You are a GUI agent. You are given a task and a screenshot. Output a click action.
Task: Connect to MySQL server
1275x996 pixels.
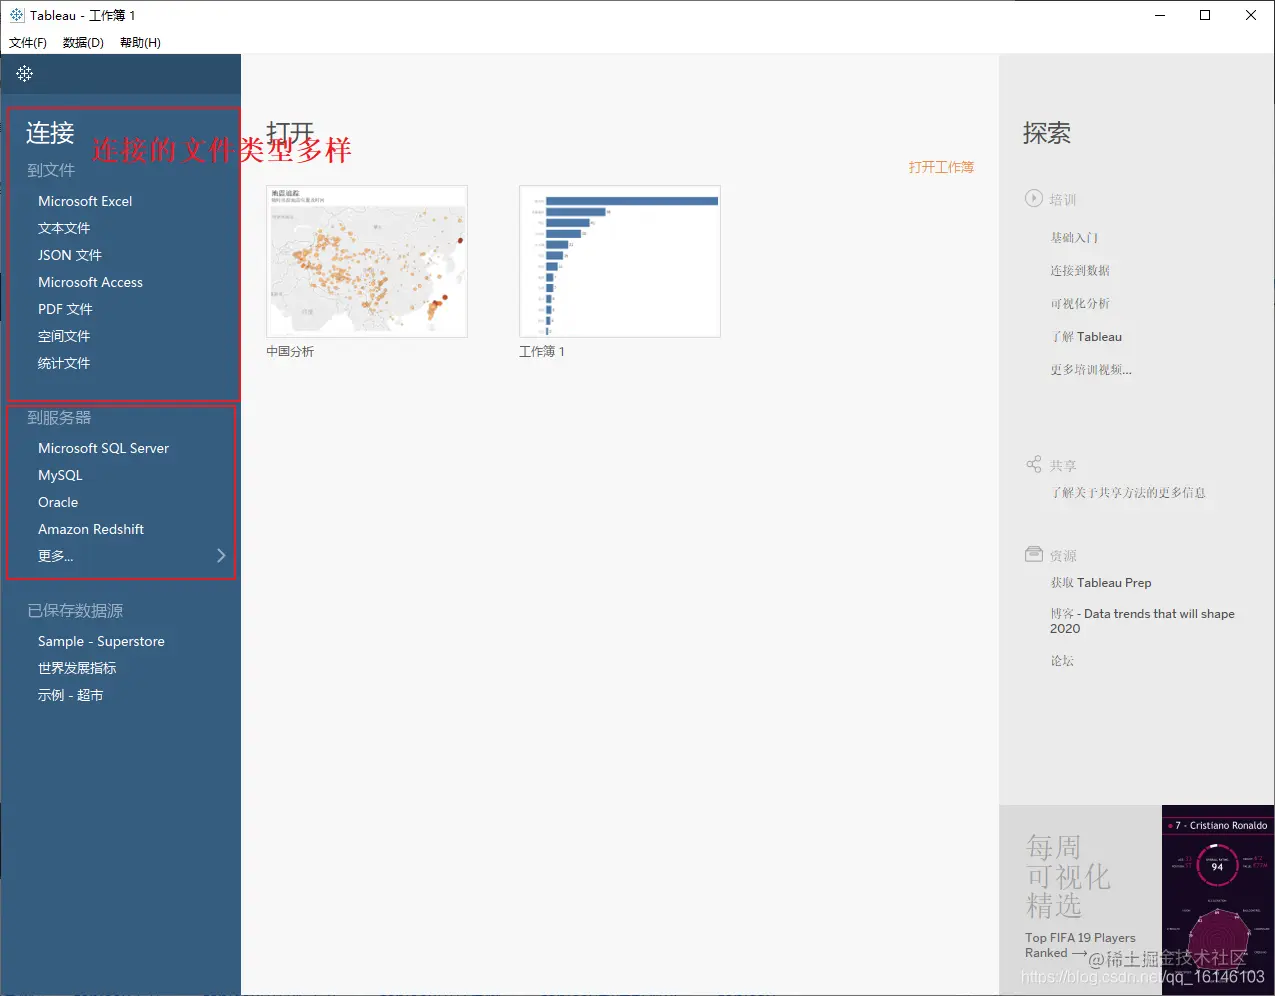tap(60, 475)
